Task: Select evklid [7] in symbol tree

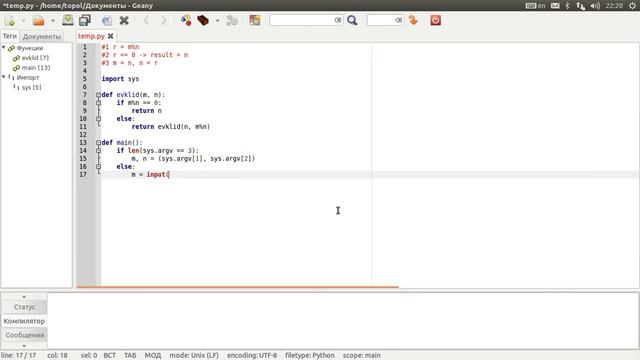Action: [35, 58]
